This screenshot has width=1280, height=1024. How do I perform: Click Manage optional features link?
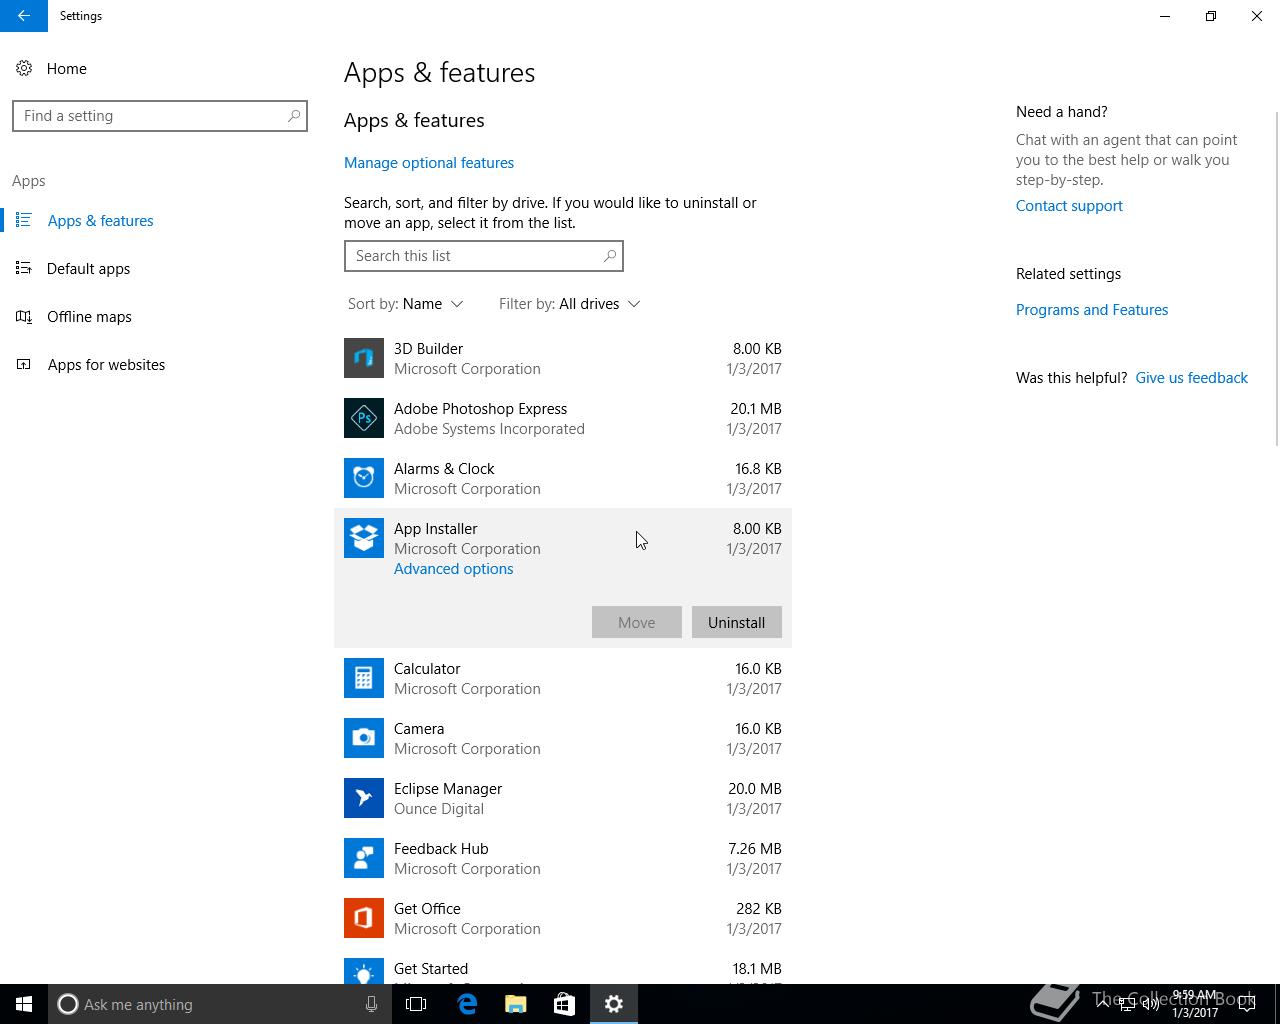(429, 163)
